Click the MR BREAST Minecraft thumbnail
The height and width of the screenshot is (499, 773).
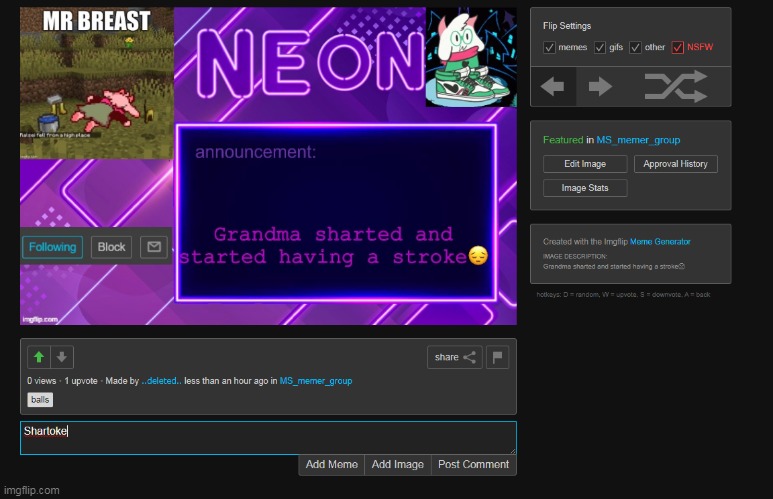pos(97,83)
